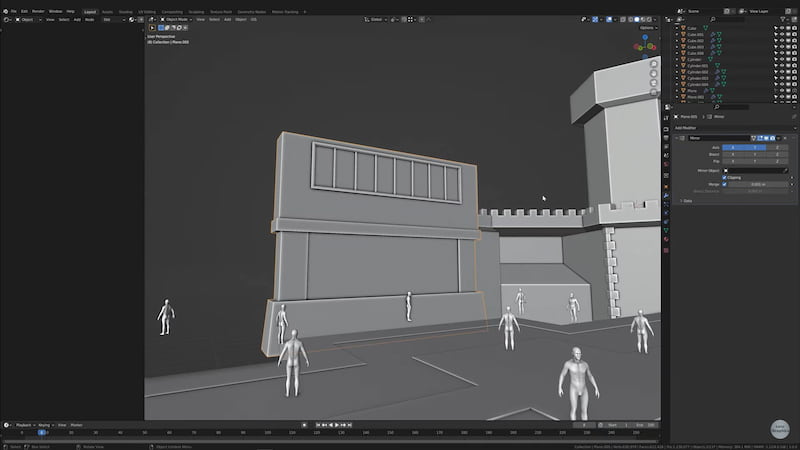This screenshot has width=800, height=450.
Task: Toggle the camera view icon in viewport
Action: click(x=654, y=84)
